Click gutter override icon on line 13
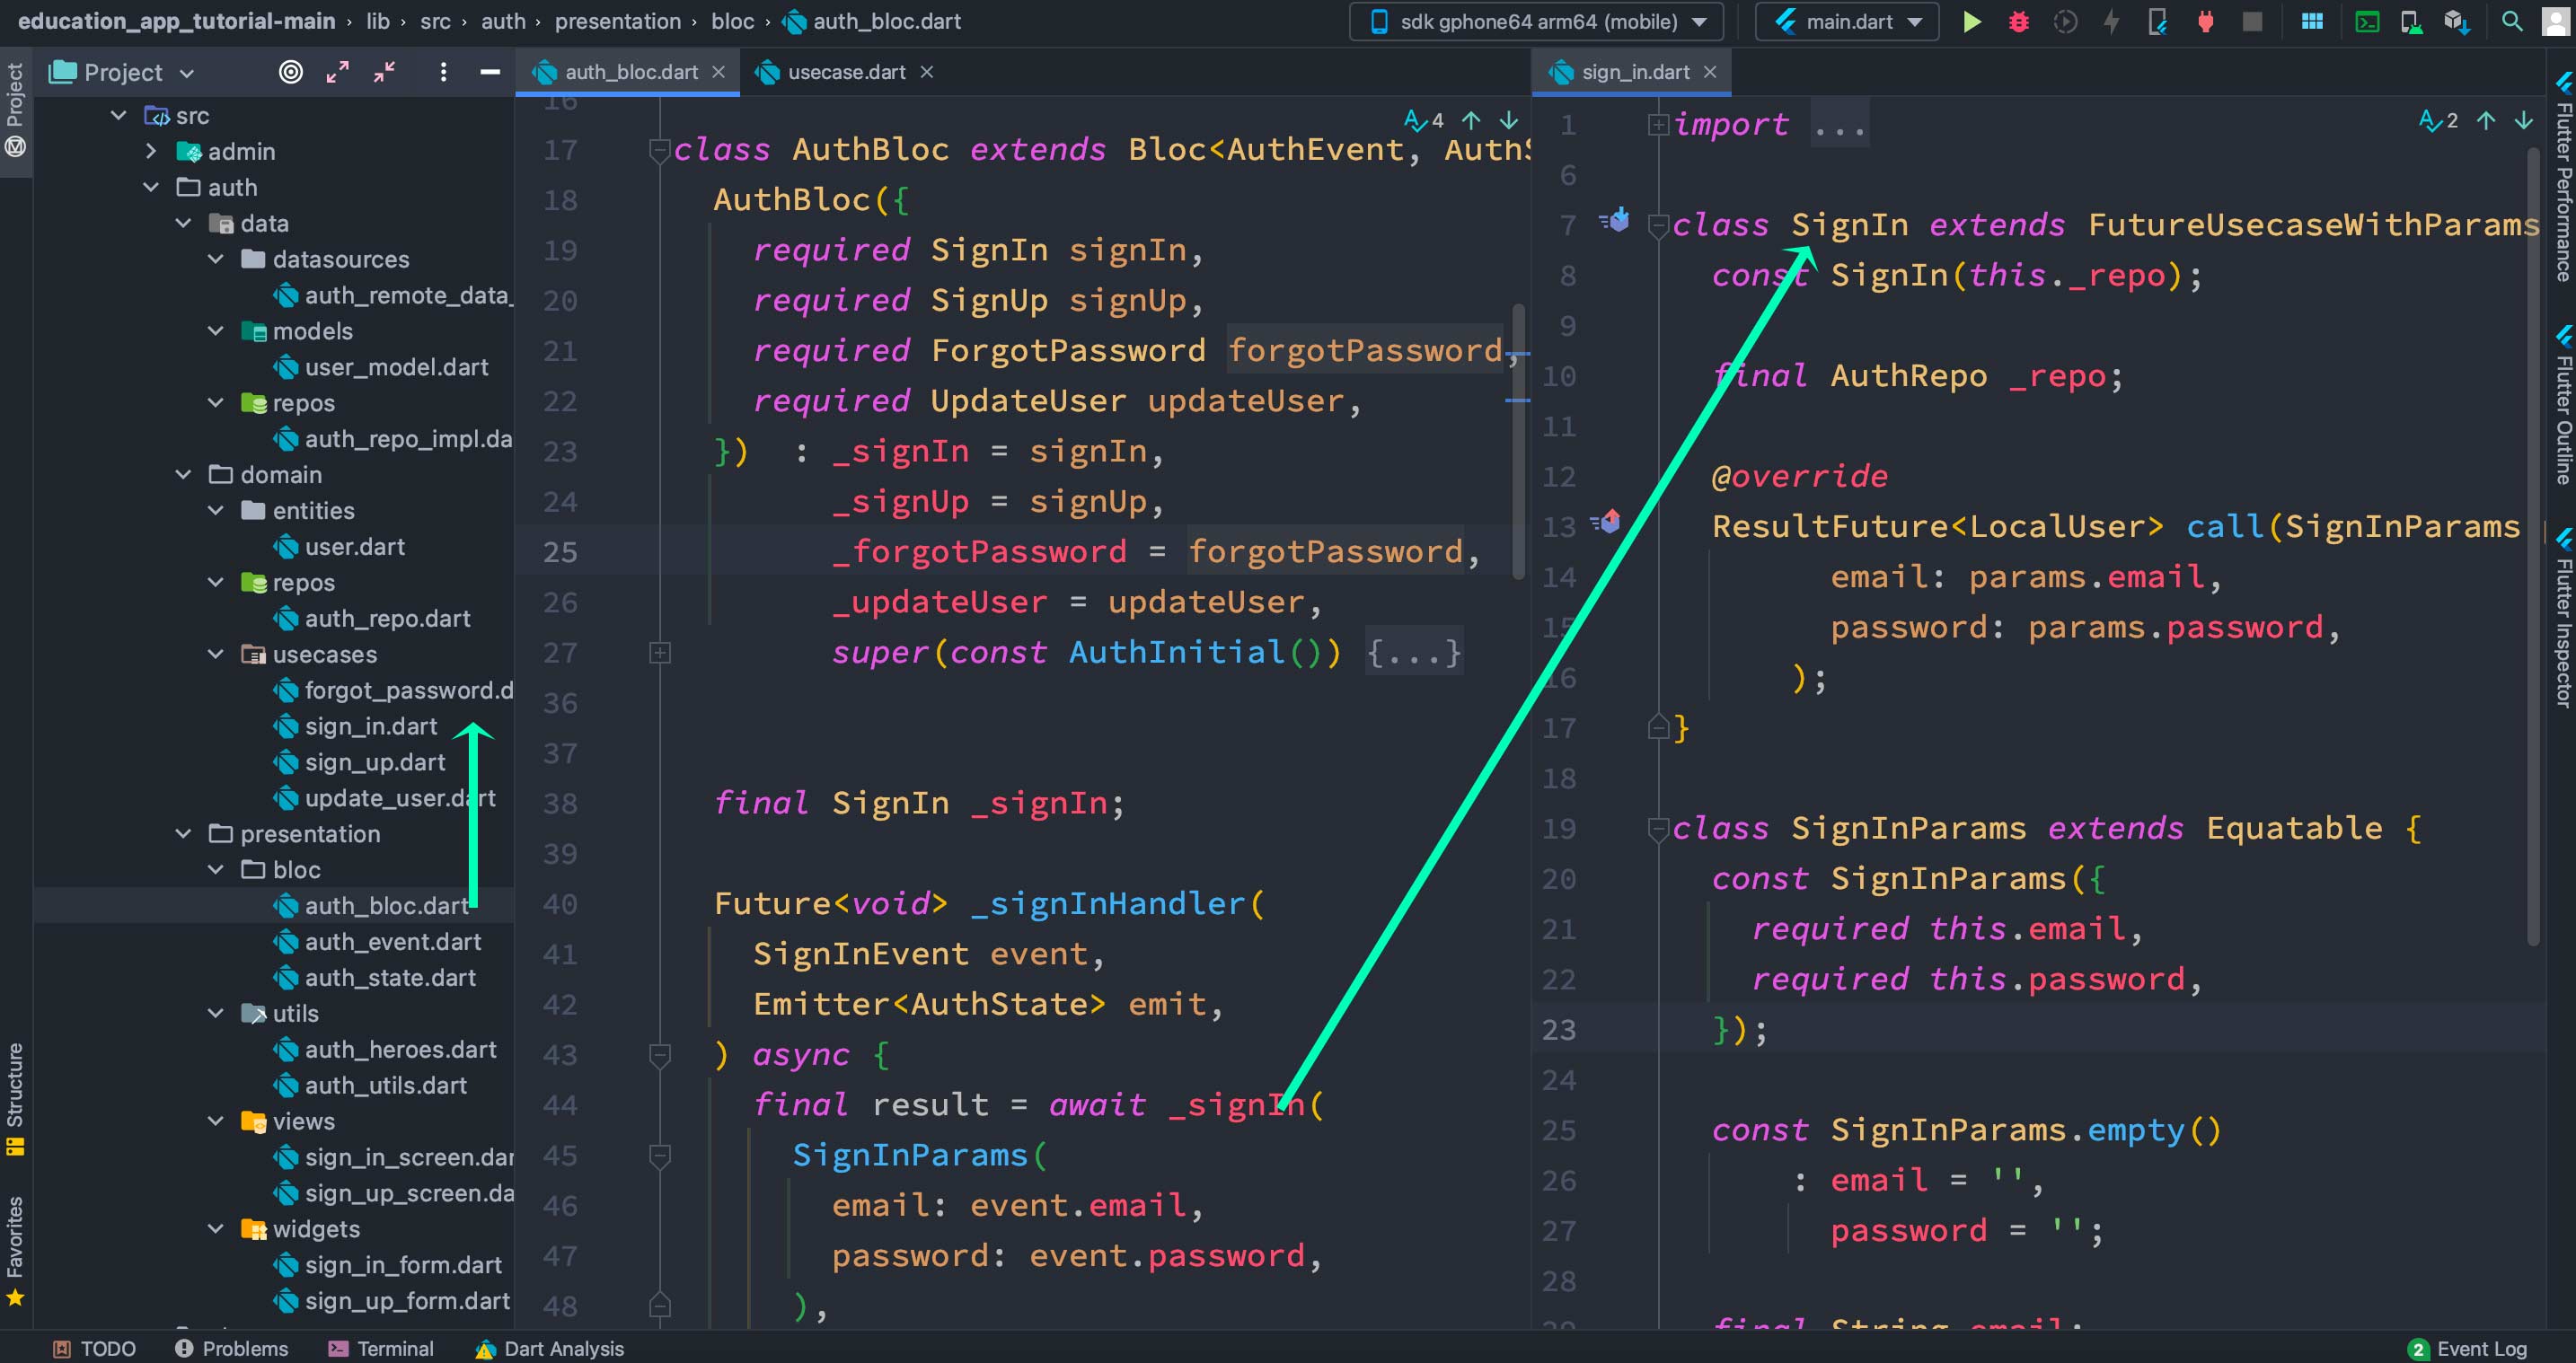Image resolution: width=2576 pixels, height=1363 pixels. pyautogui.click(x=1606, y=521)
